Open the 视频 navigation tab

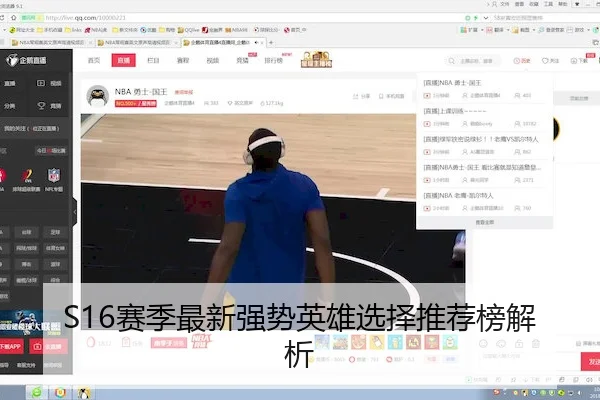[x=213, y=60]
